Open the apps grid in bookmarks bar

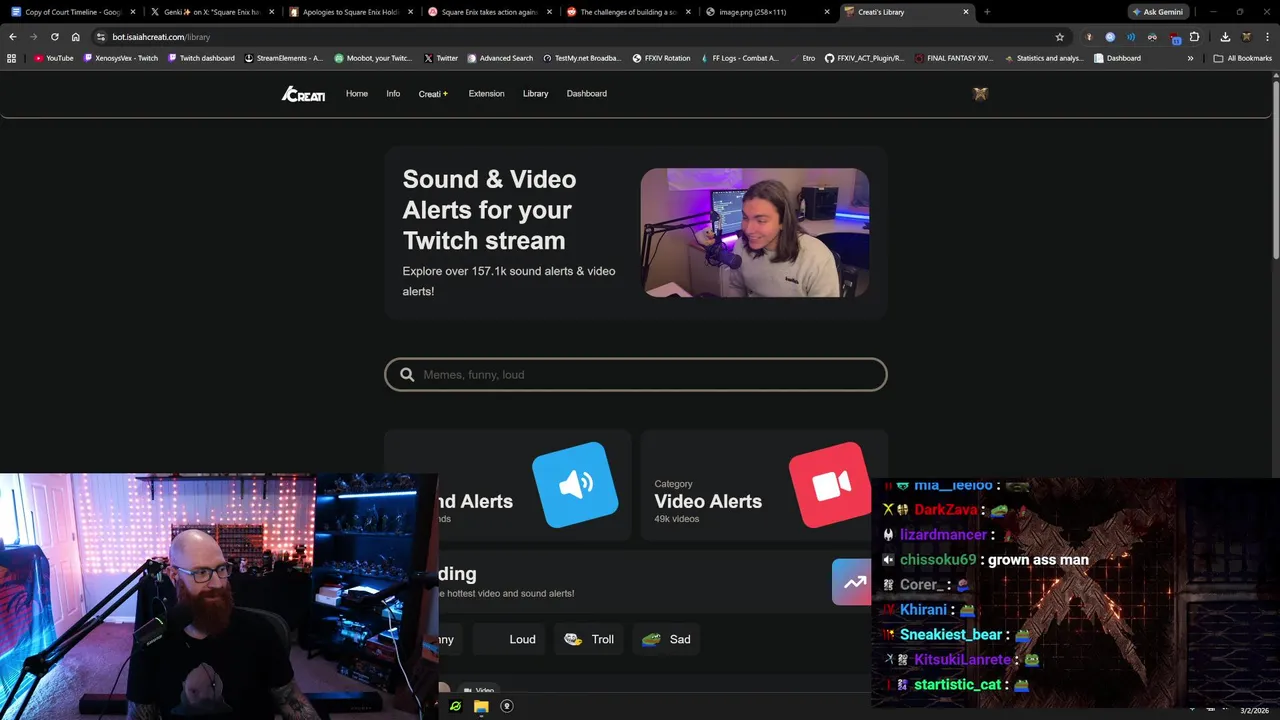click(12, 58)
